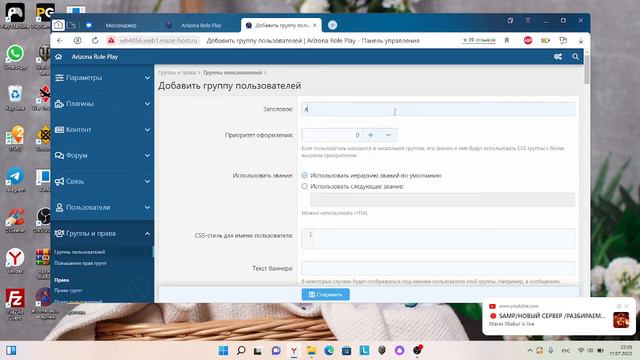
Task: Click breadcrumb link Группы пользователей
Action: [x=232, y=73]
